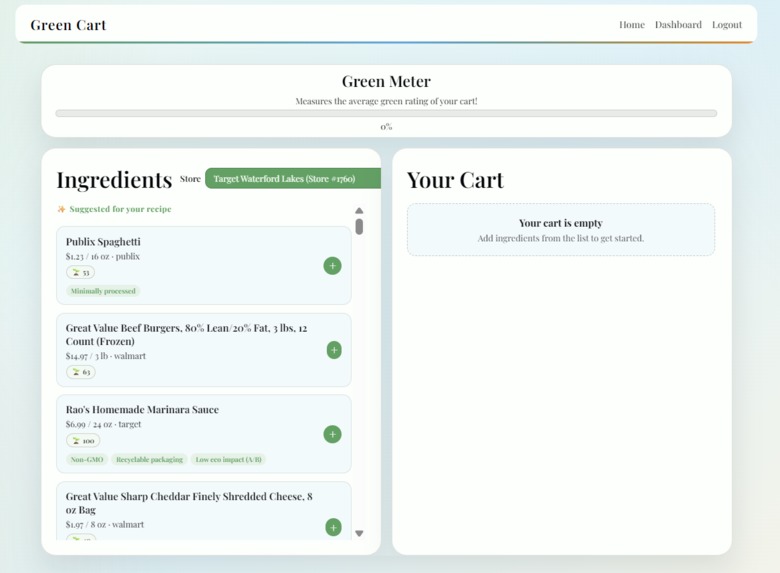780x573 pixels.
Task: Click the green score badge on Publix Spaghetti
Action: tap(80, 273)
